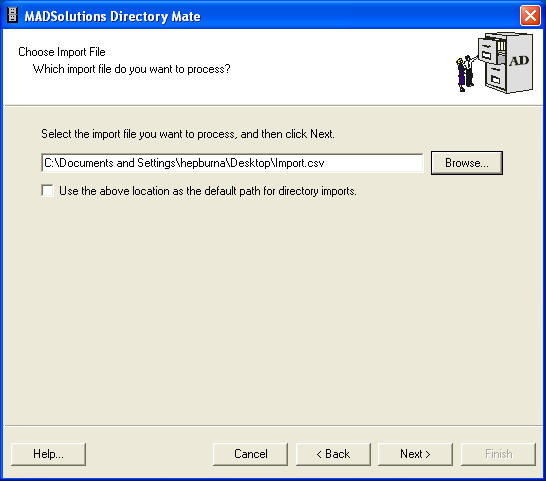
Task: Click the 'Choose Import File' heading
Action: pyautogui.click(x=62, y=52)
